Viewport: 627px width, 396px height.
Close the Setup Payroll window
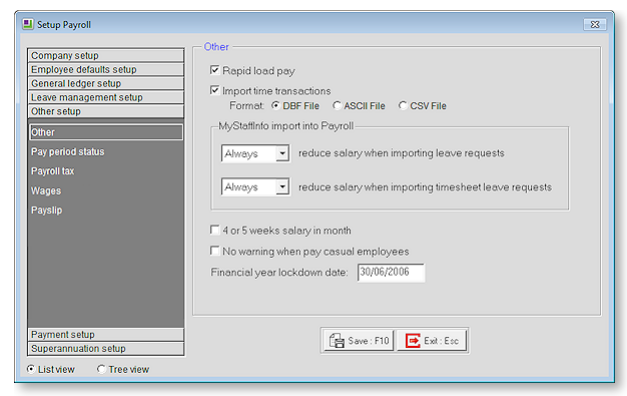point(595,24)
